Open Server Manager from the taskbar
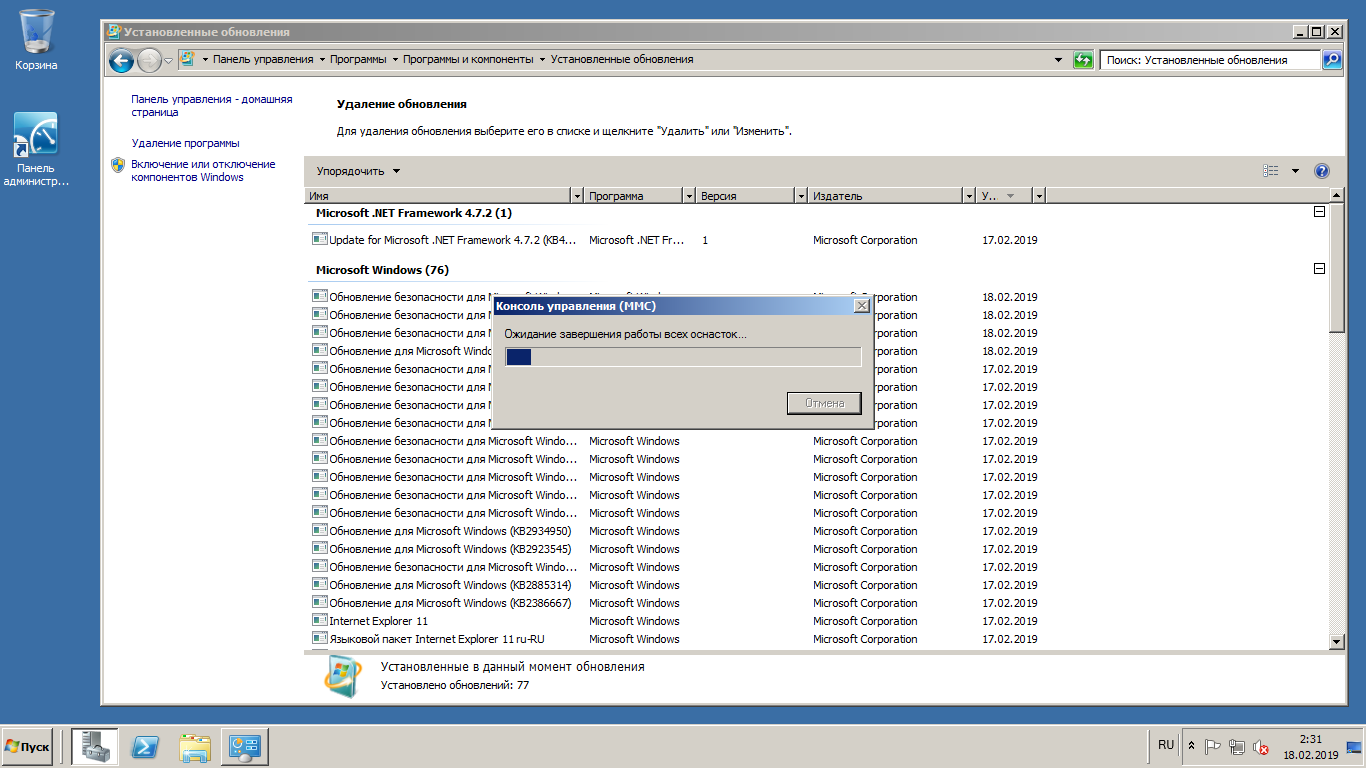1366x768 pixels. (x=95, y=747)
